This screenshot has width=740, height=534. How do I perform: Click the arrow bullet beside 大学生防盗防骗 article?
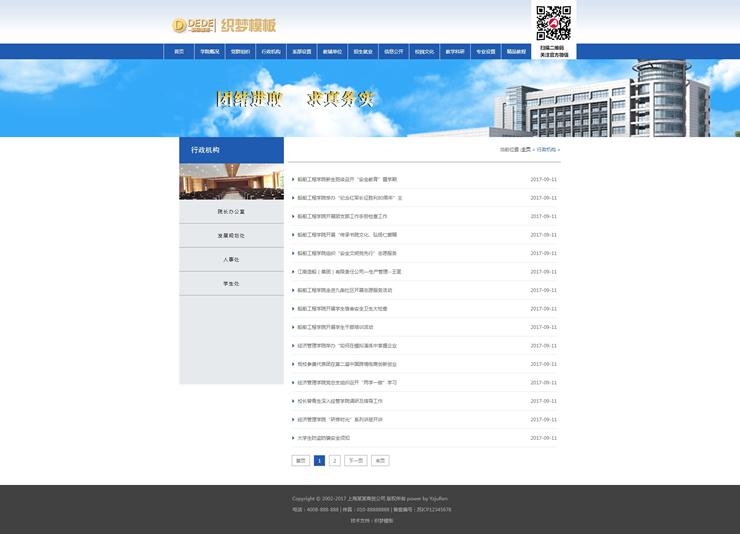[293, 438]
